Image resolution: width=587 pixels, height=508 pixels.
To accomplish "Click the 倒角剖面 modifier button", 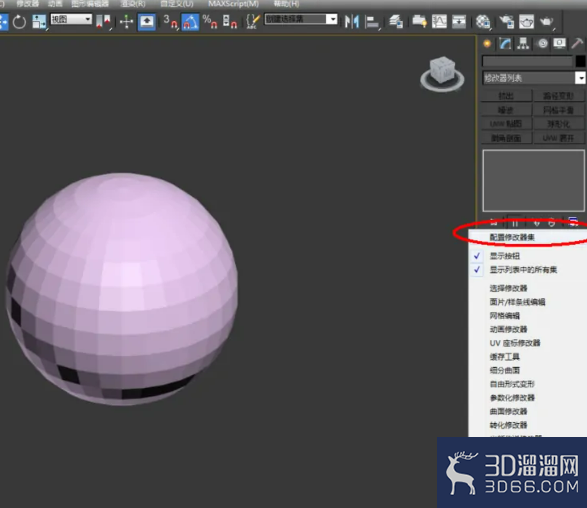I will (506, 138).
